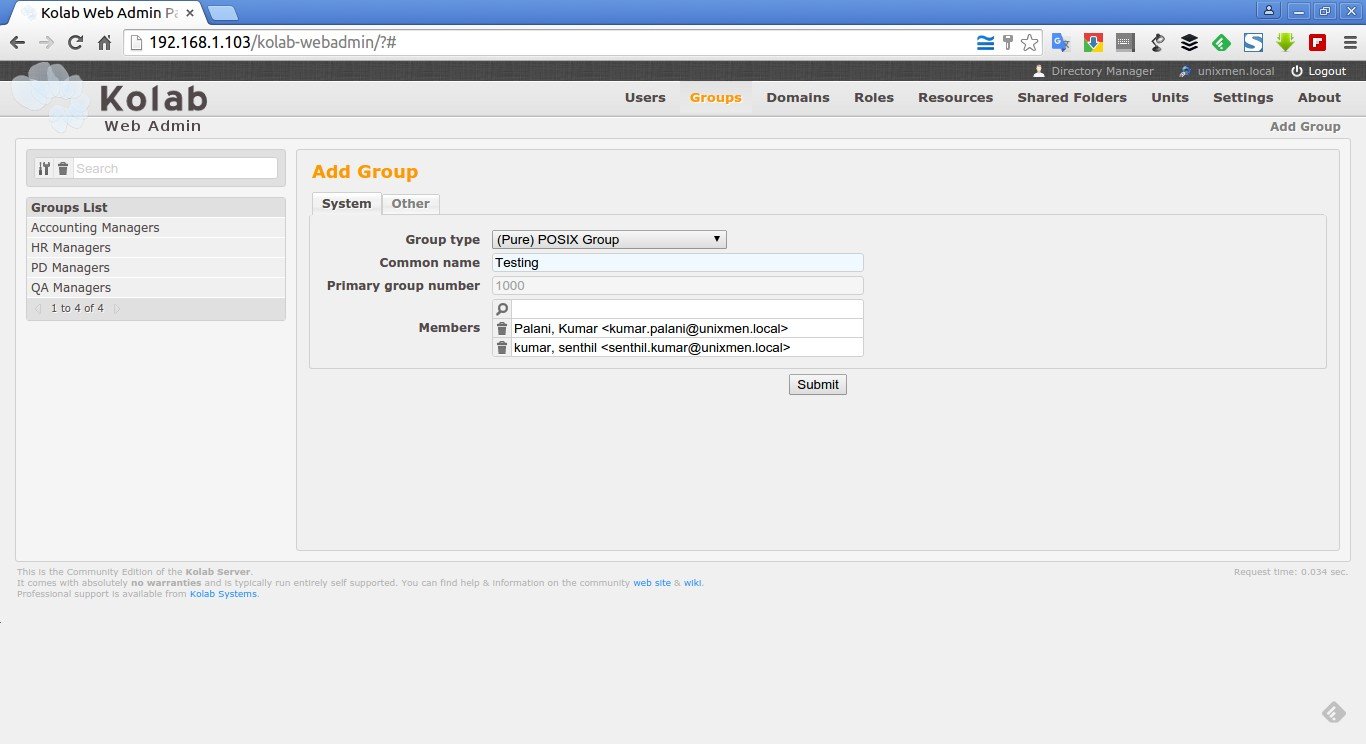Image resolution: width=1366 pixels, height=744 pixels.
Task: Open the Flipboard extension icon
Action: 1317,43
